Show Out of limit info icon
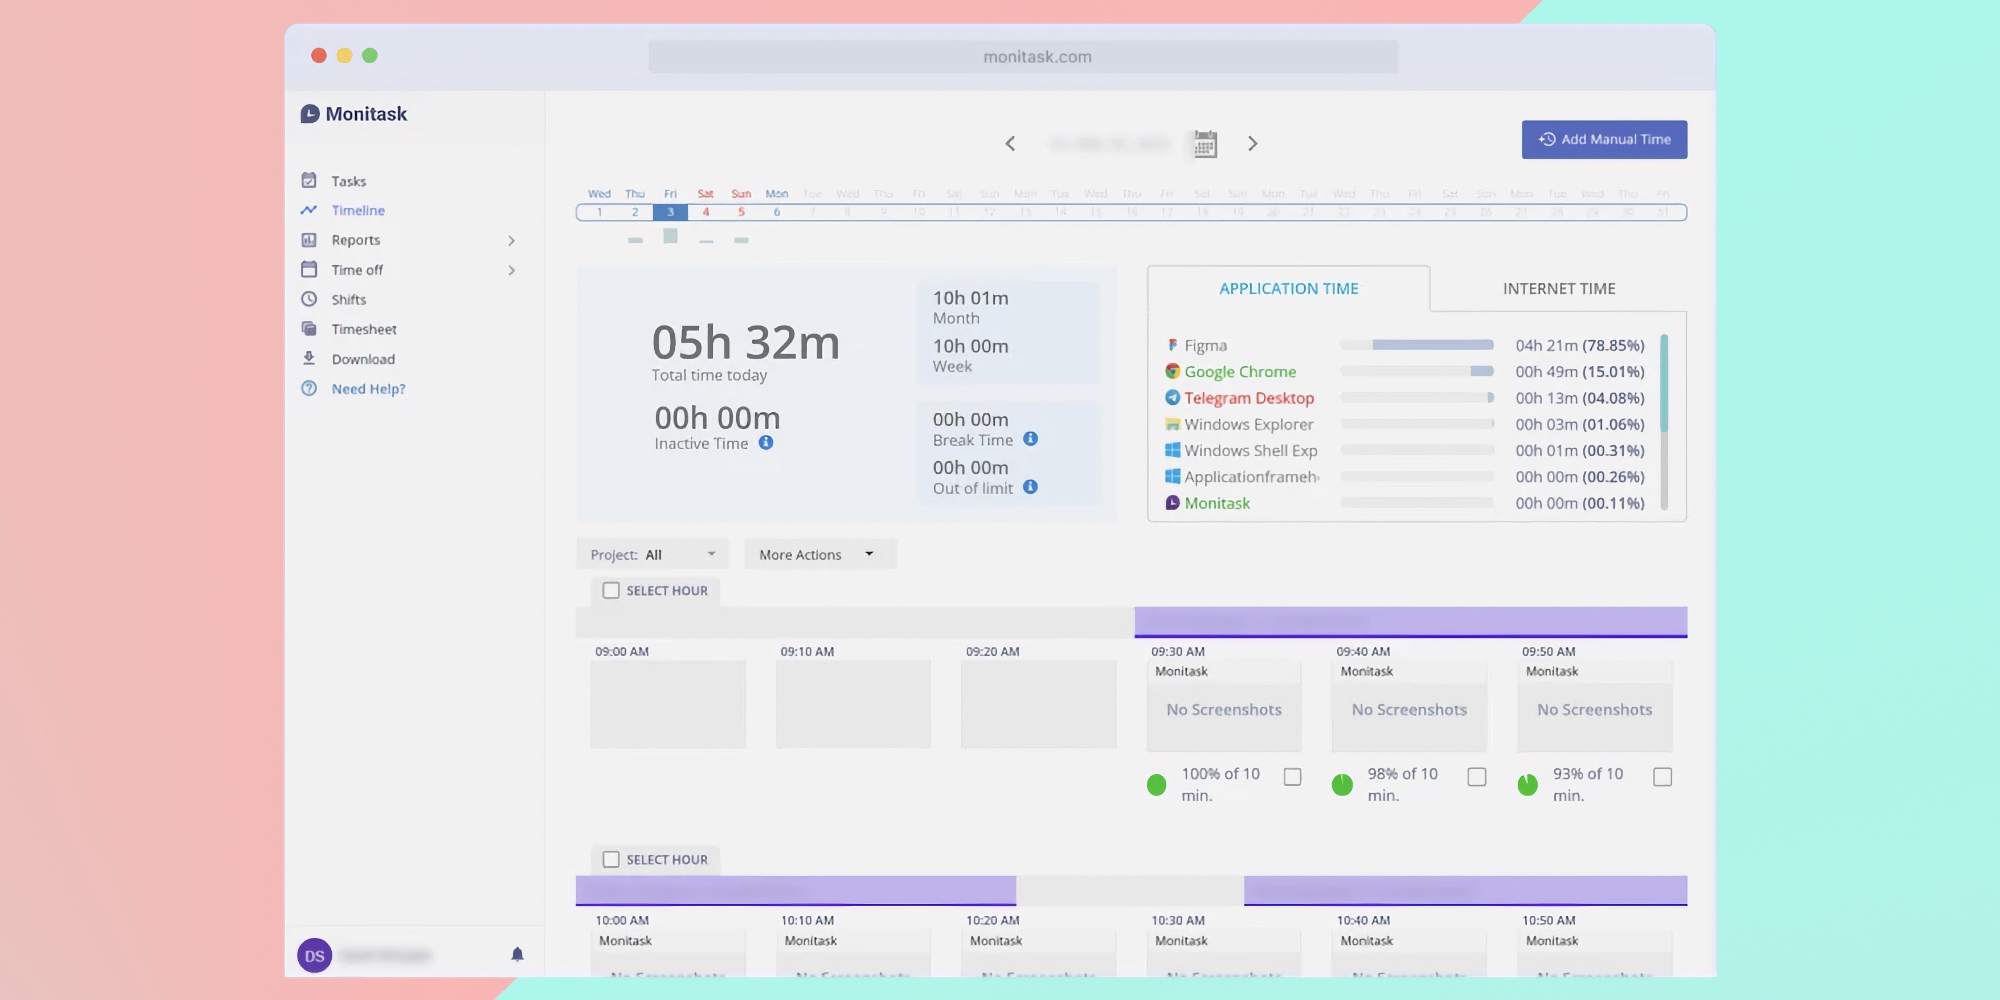Viewport: 2000px width, 1000px height. (1030, 487)
